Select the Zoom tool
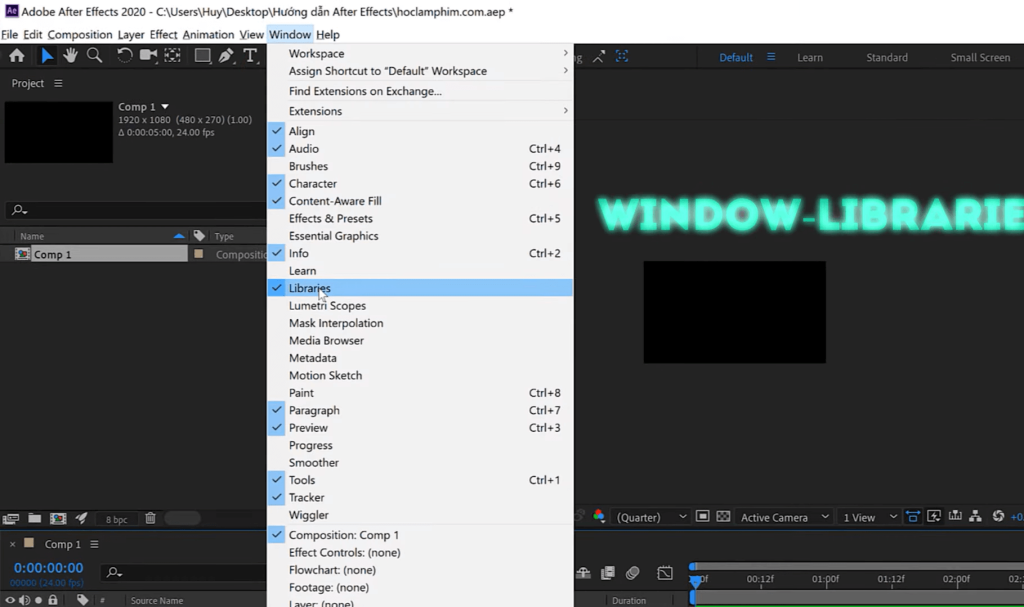The width and height of the screenshot is (1024, 607). pyautogui.click(x=95, y=56)
